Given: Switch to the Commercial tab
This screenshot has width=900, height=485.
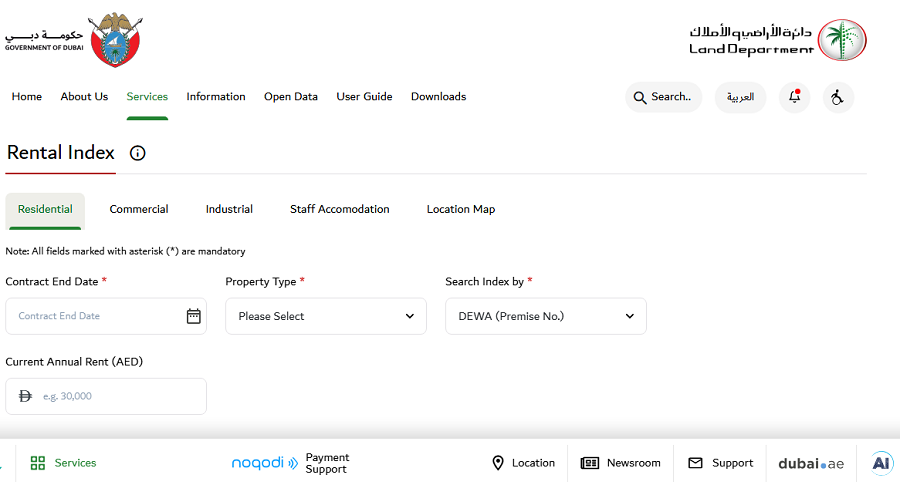Looking at the screenshot, I should point(139,209).
